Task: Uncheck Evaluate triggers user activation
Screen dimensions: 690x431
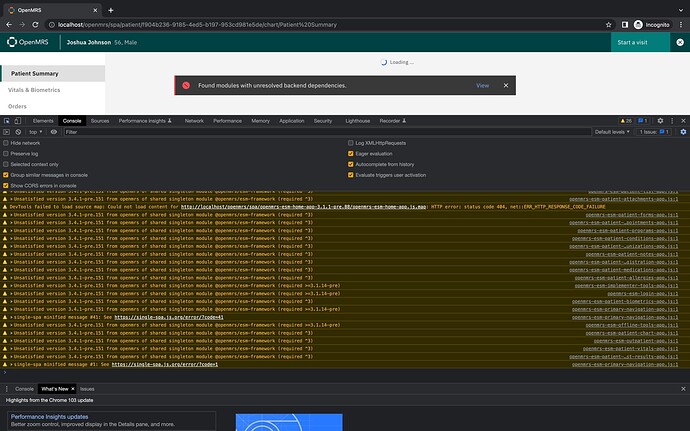Action: click(351, 175)
